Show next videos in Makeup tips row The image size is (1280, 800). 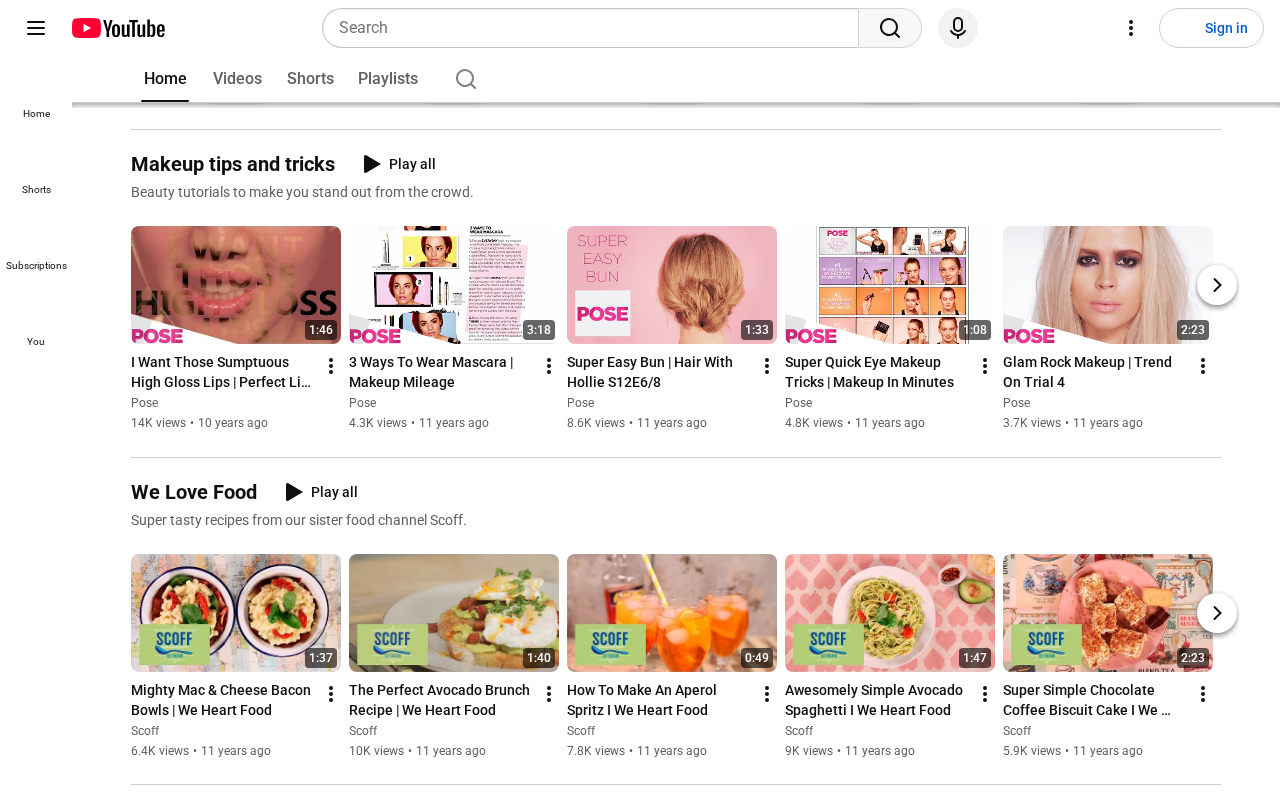(x=1217, y=285)
